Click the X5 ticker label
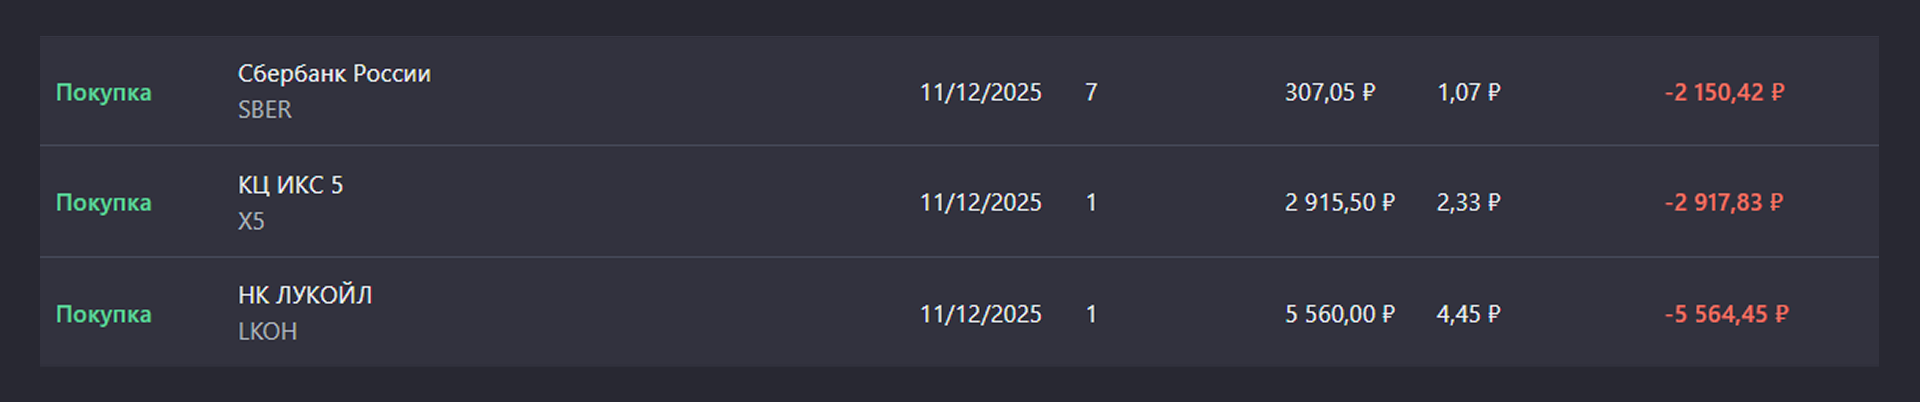The image size is (1920, 402). coord(251,221)
